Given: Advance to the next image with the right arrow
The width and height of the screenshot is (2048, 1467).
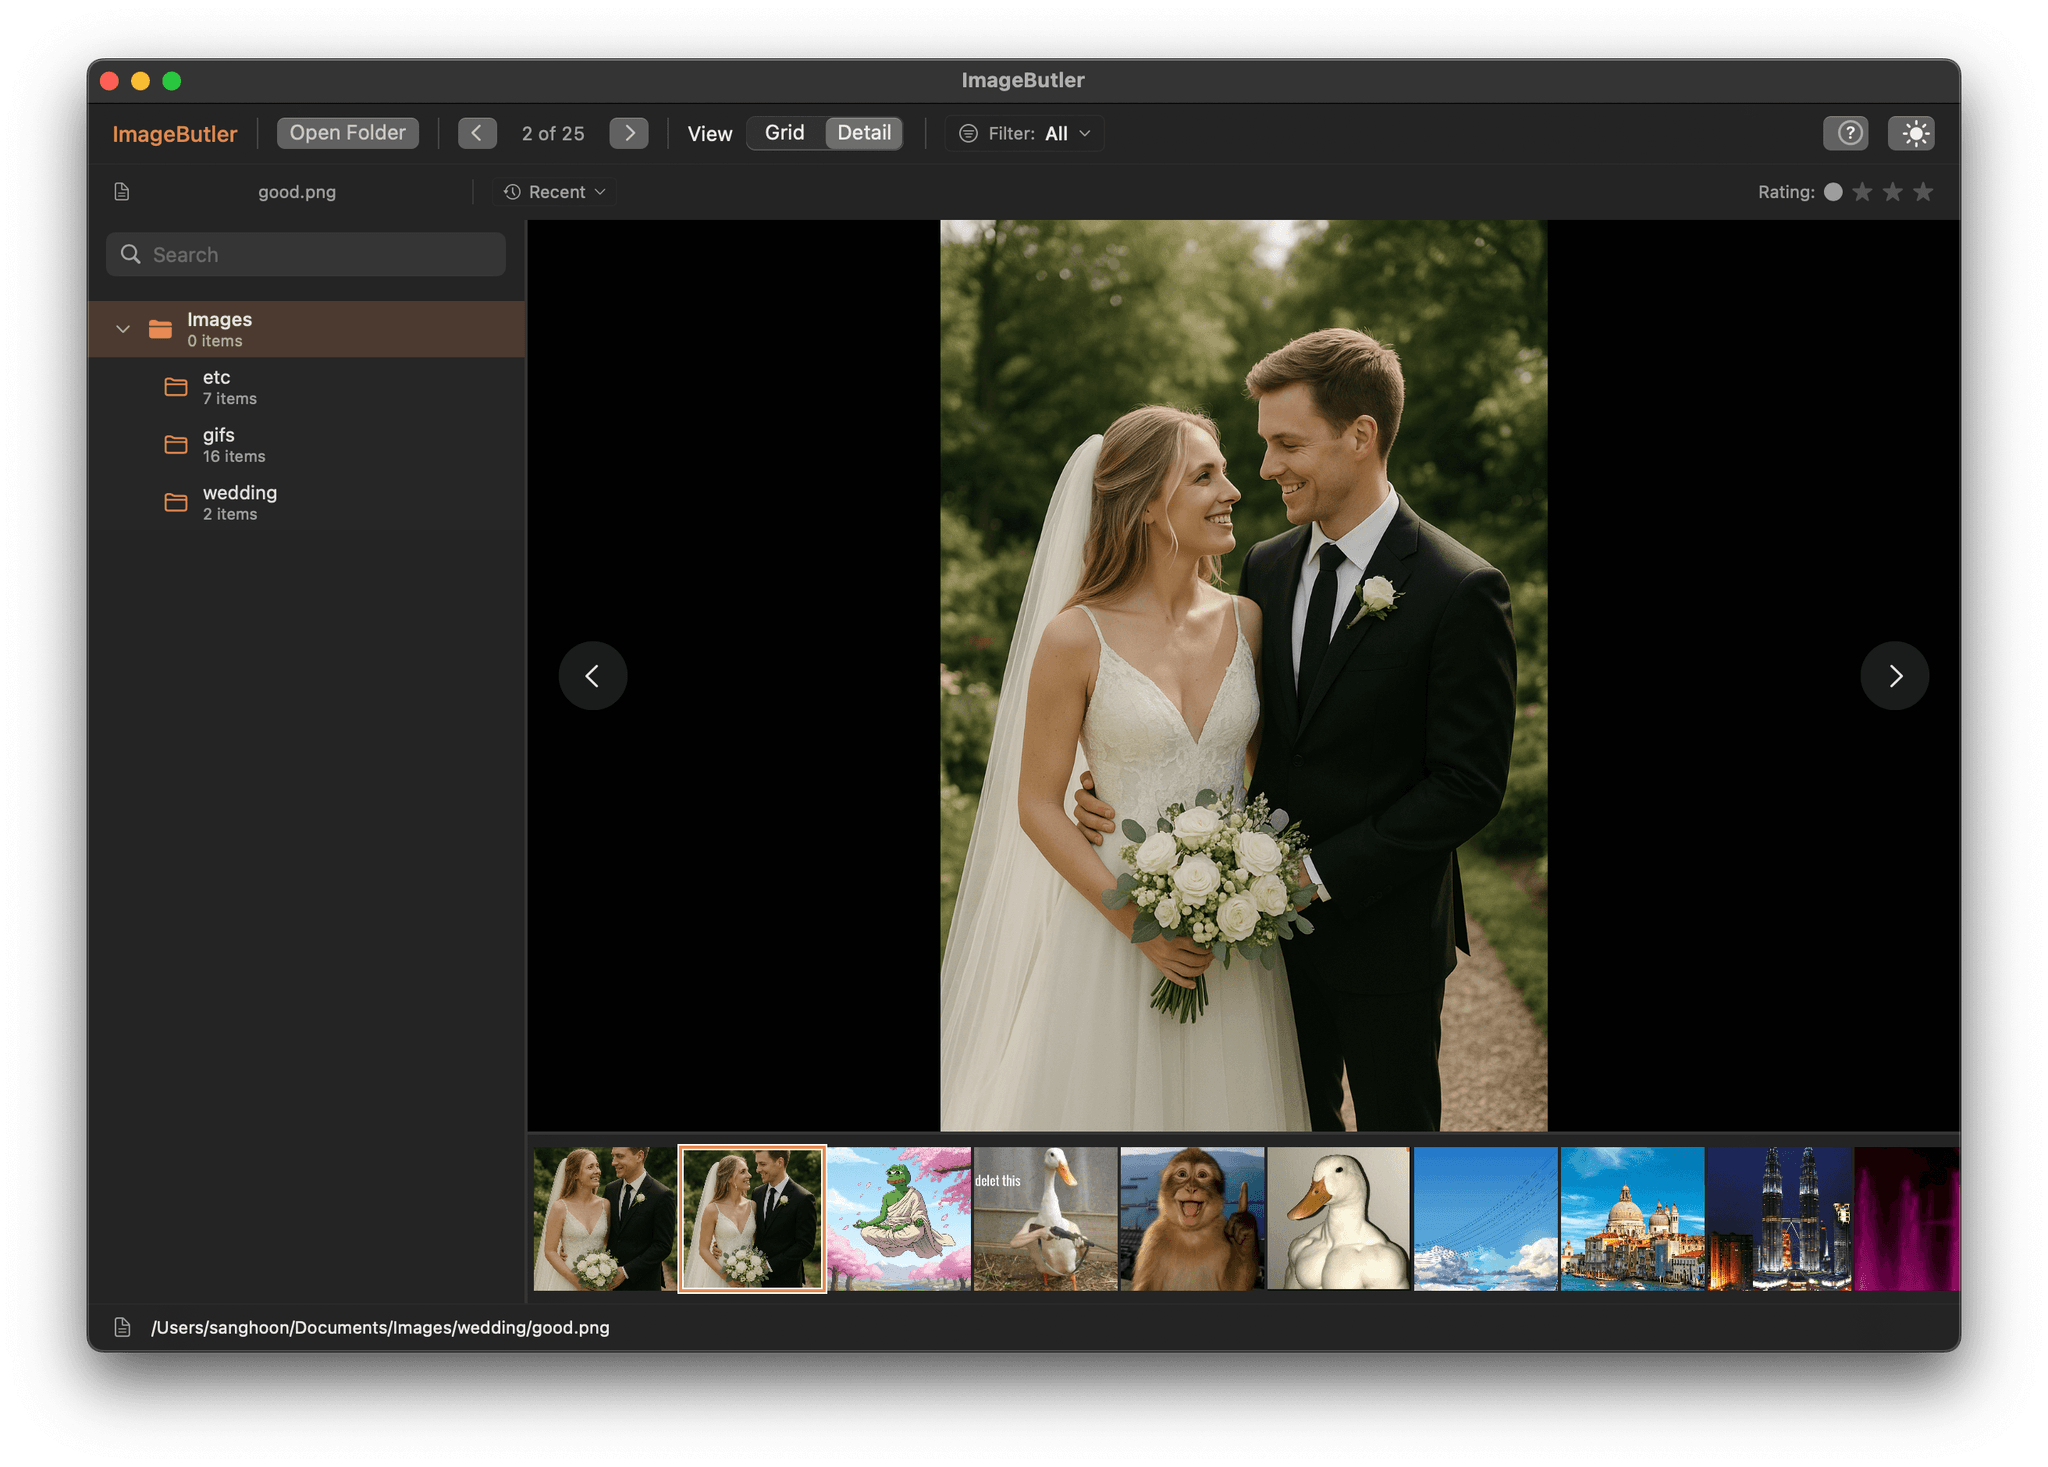Looking at the screenshot, I should point(1894,676).
